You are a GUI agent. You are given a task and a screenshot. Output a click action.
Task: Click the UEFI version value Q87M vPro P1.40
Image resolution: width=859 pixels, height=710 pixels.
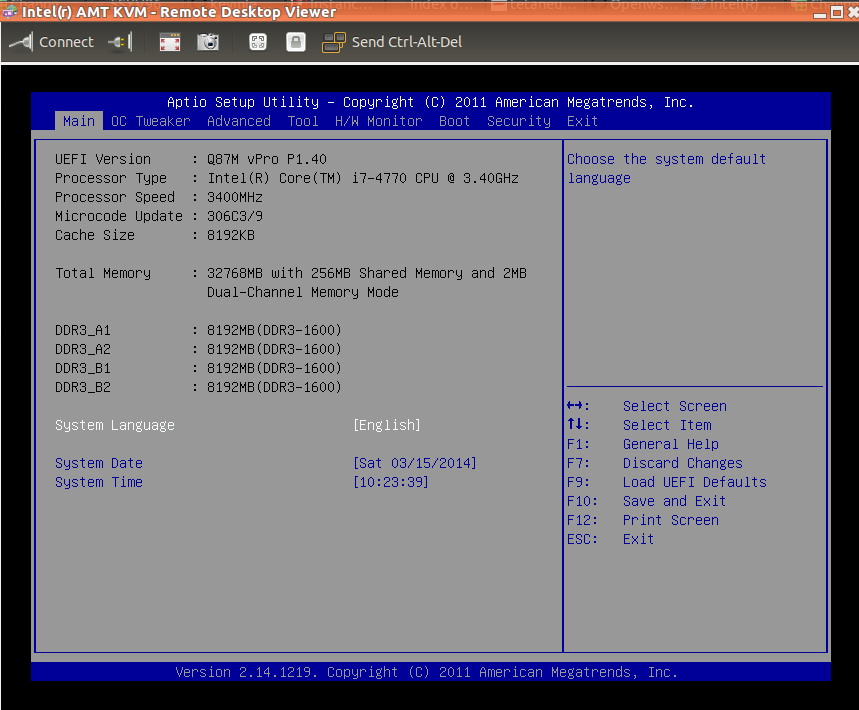(x=267, y=159)
